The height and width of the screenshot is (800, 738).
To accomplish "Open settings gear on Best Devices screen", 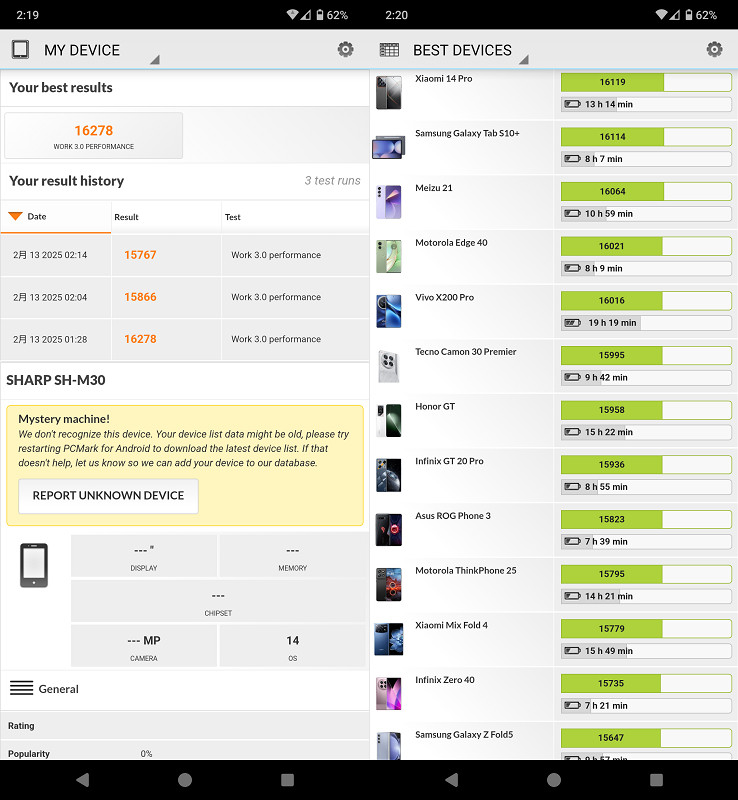I will tap(715, 49).
